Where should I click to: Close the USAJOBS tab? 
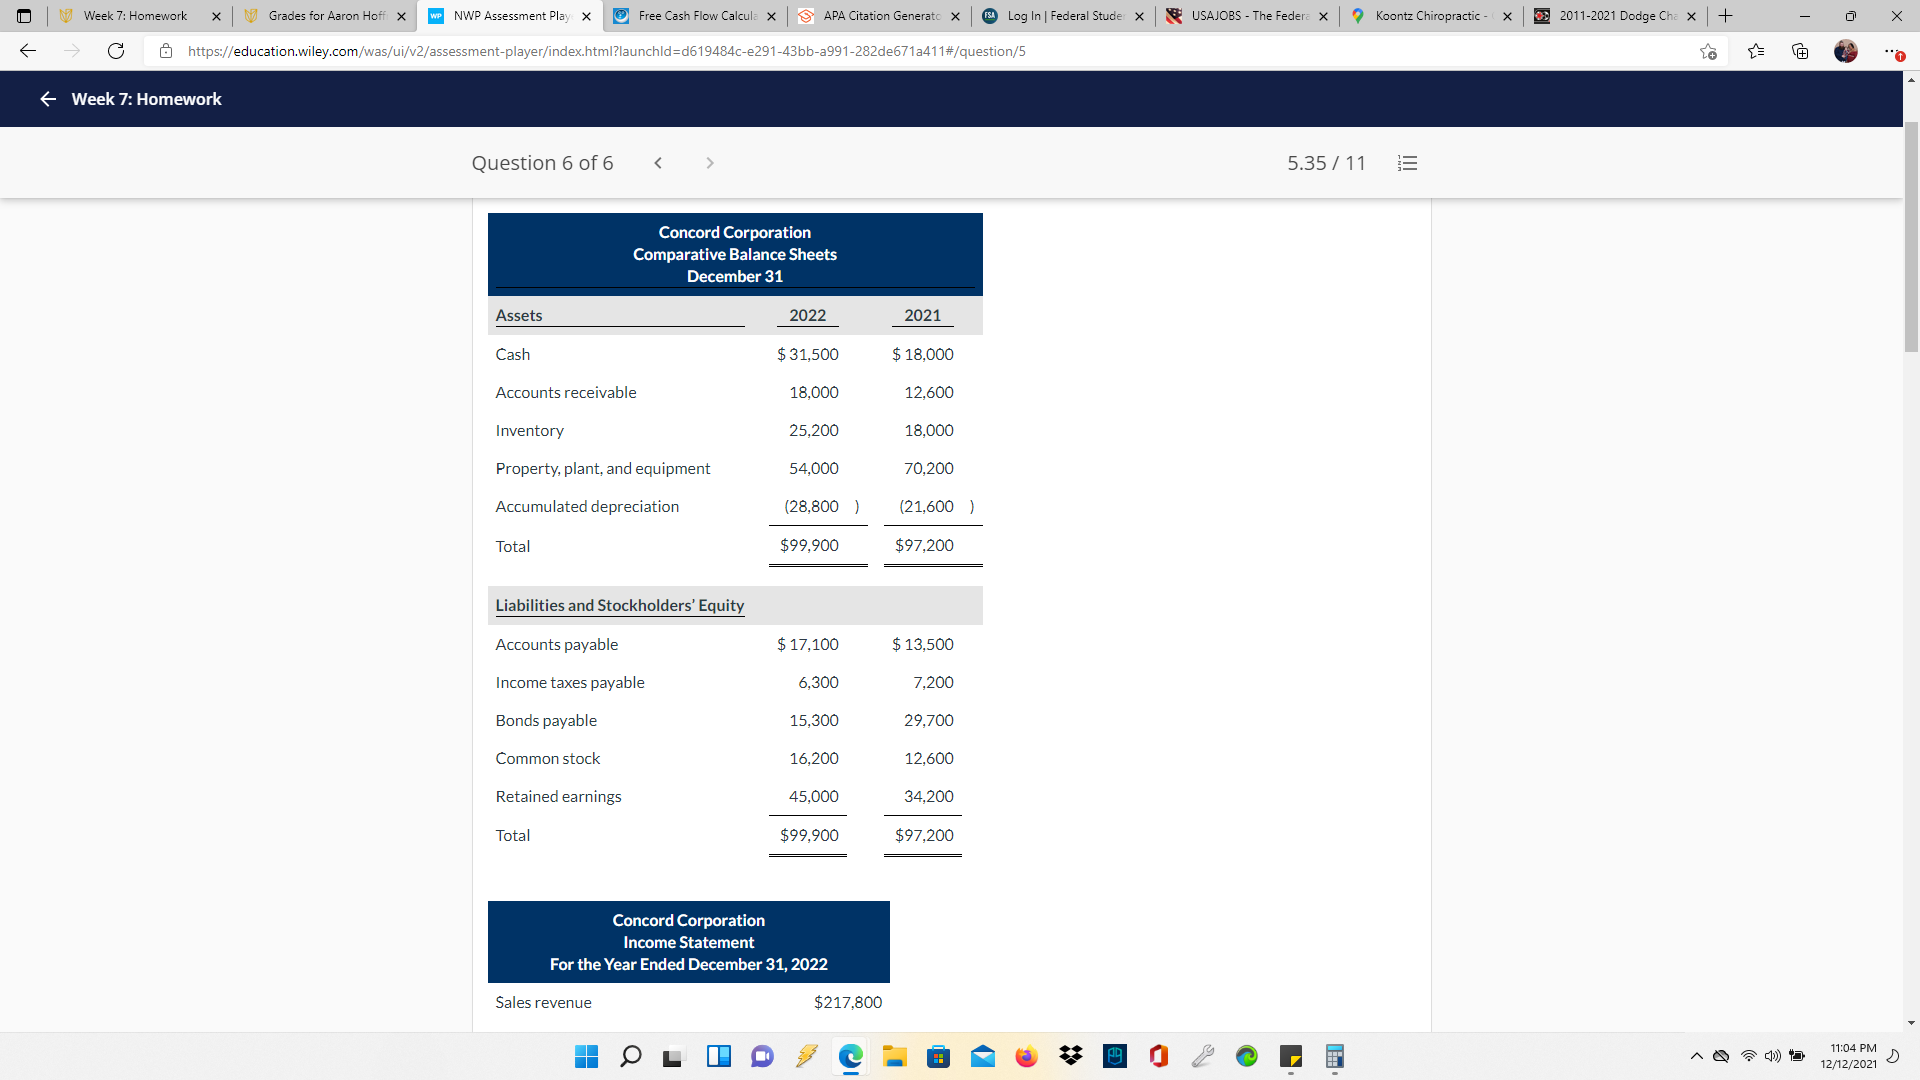point(1323,16)
